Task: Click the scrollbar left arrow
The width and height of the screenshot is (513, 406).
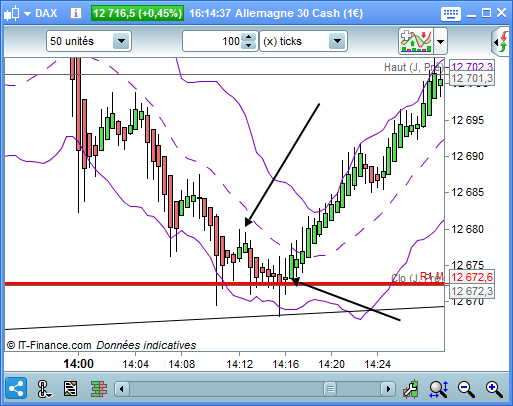Action: tap(122, 389)
